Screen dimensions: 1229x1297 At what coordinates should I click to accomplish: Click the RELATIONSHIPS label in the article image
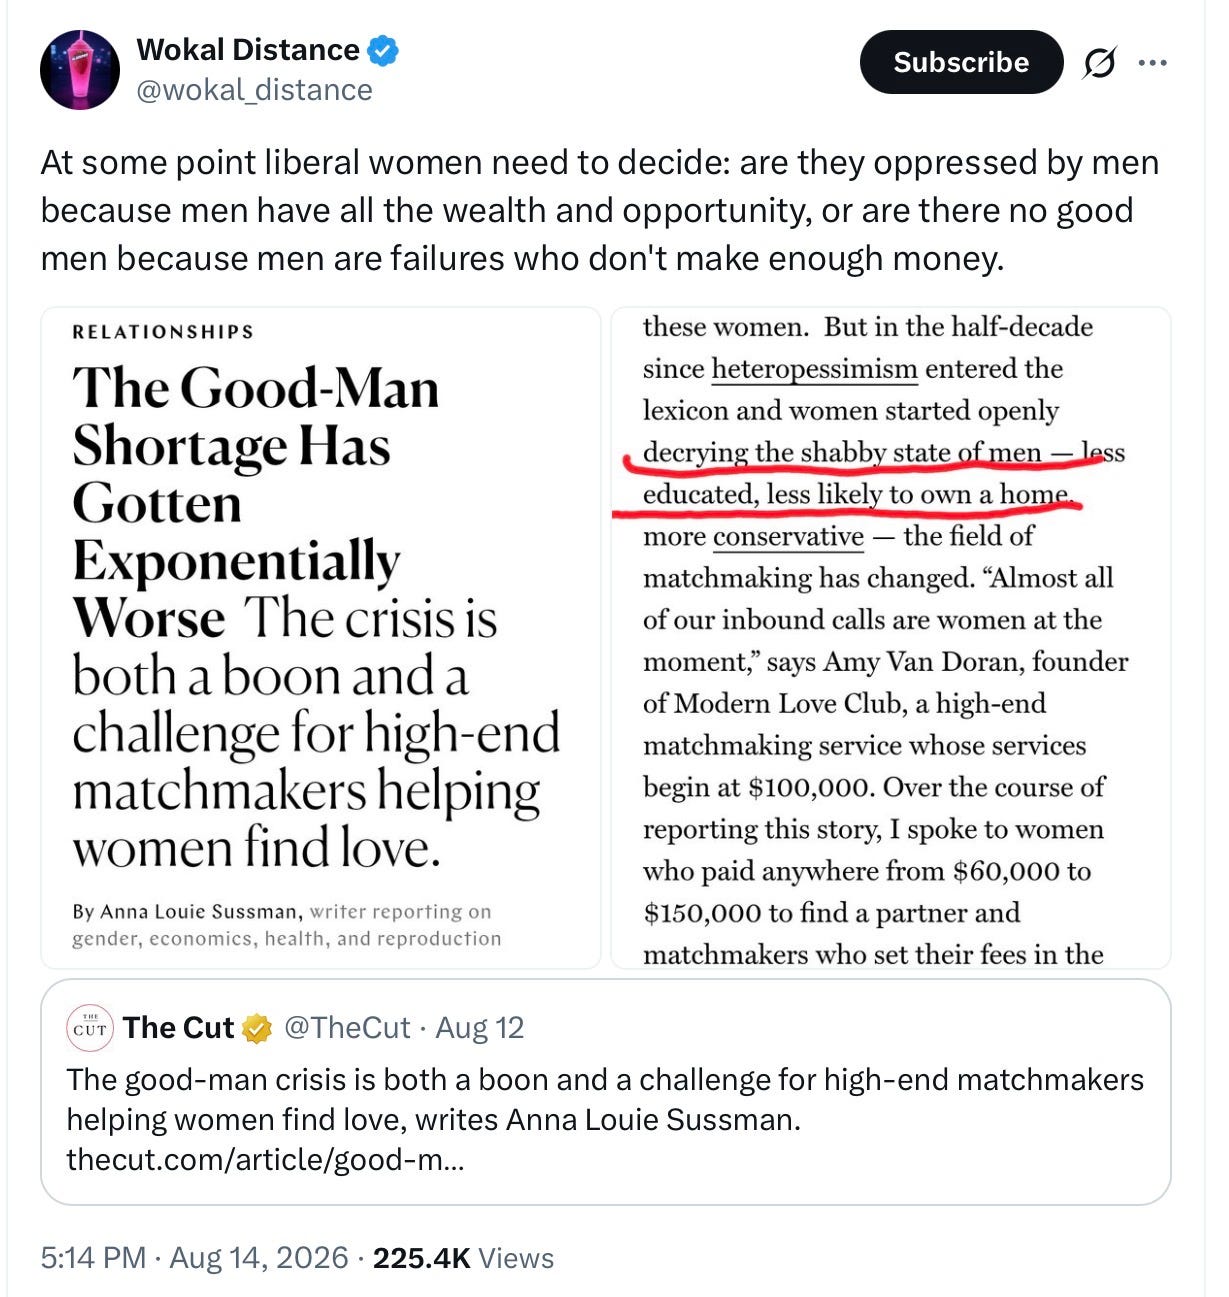[163, 331]
